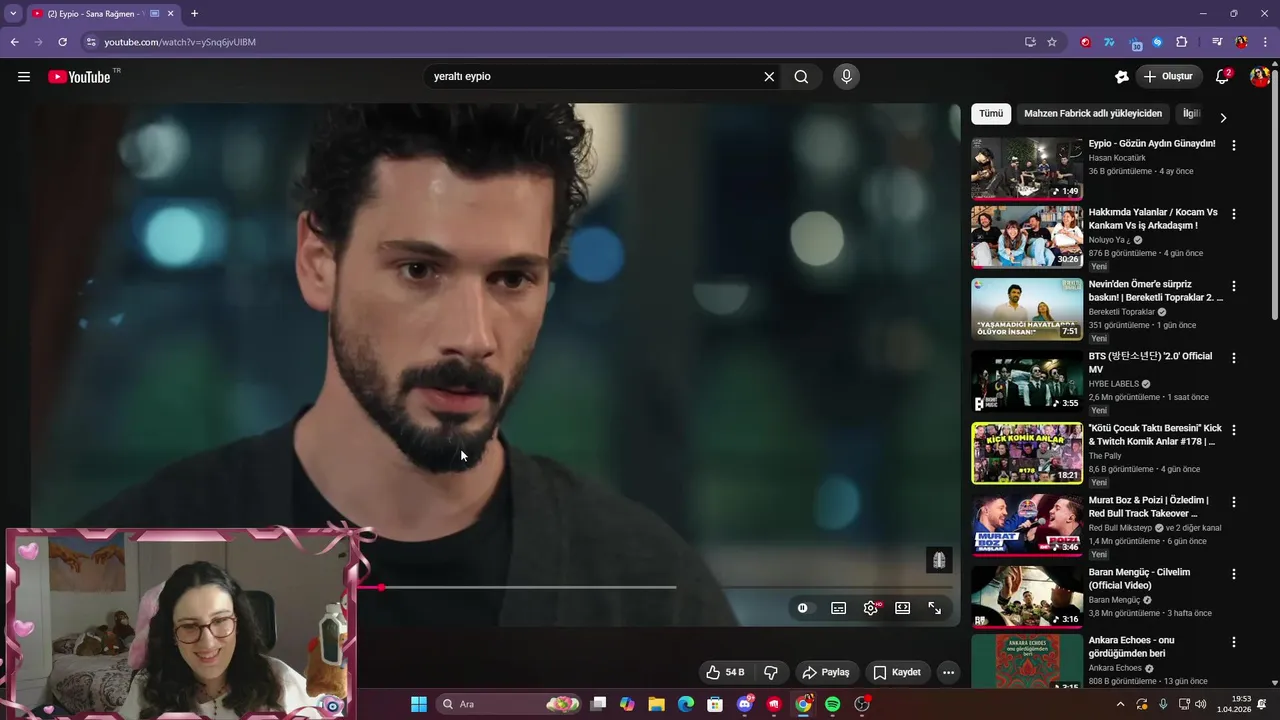The height and width of the screenshot is (720, 1280).
Task: Click the Kaydet save button
Action: (x=897, y=672)
